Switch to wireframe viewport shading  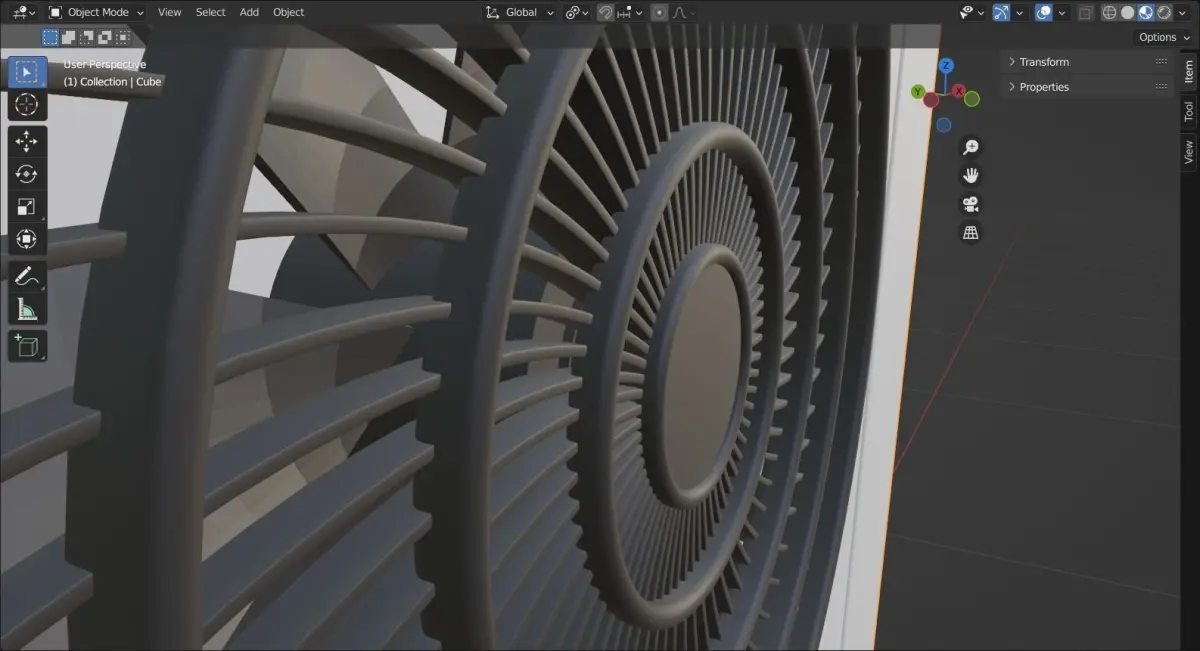pyautogui.click(x=1109, y=12)
